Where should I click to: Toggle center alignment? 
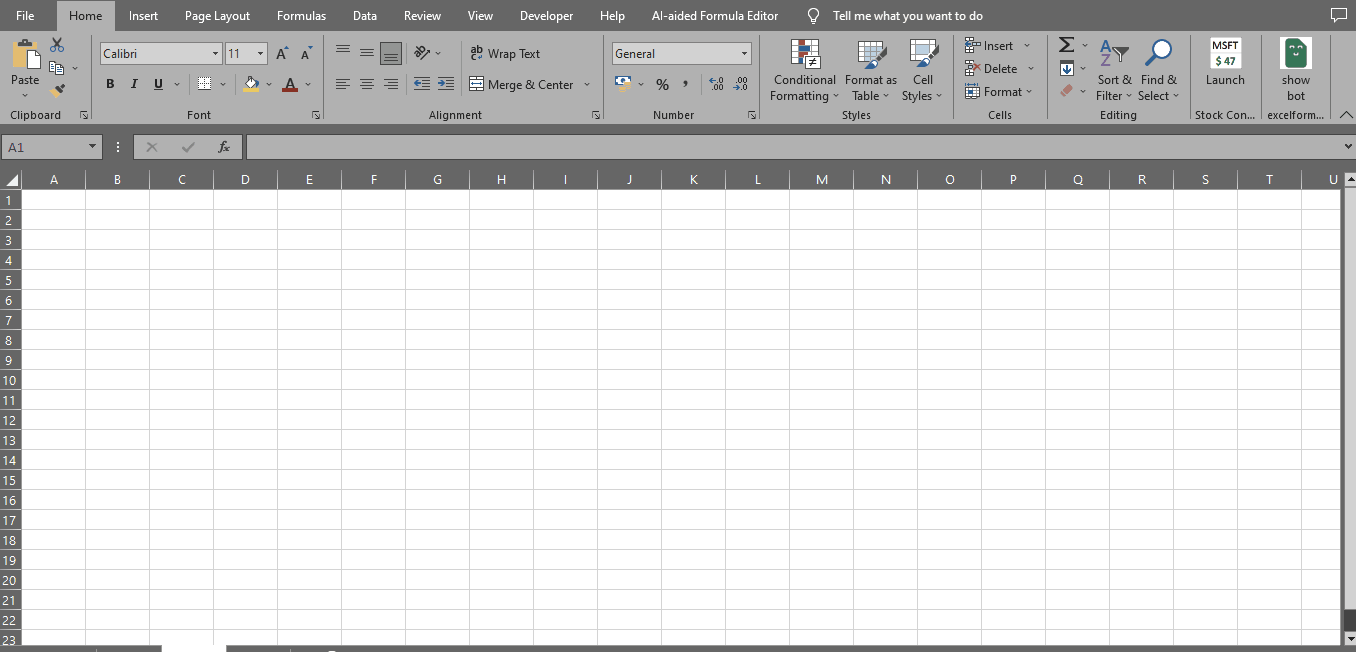[x=366, y=84]
